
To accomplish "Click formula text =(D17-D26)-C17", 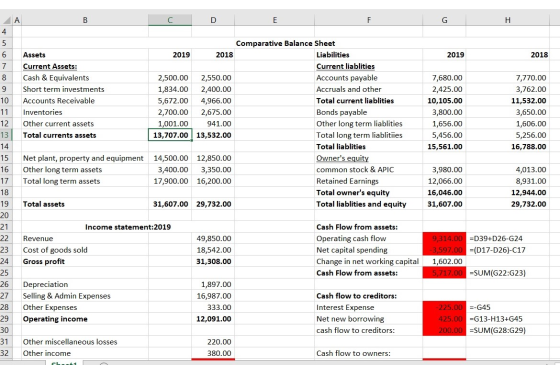I will [x=497, y=250].
